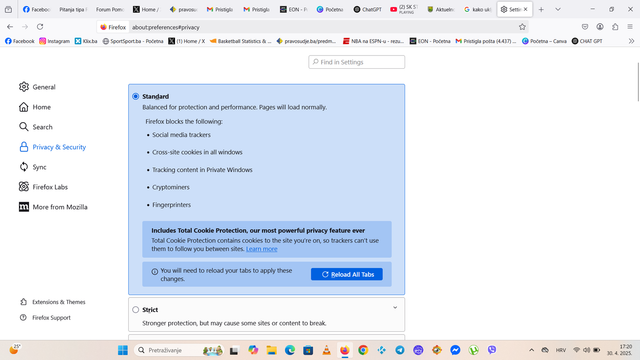Click Reload All Tabs button

[347, 274]
